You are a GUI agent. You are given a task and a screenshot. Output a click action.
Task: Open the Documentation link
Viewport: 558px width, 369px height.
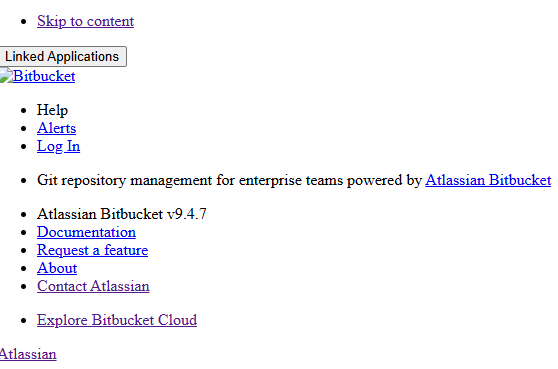[x=86, y=232]
